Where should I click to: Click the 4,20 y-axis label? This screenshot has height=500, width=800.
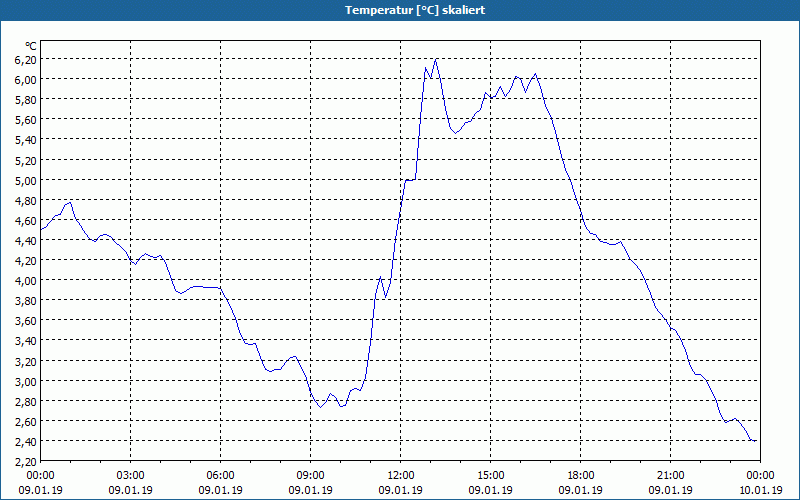(26, 261)
